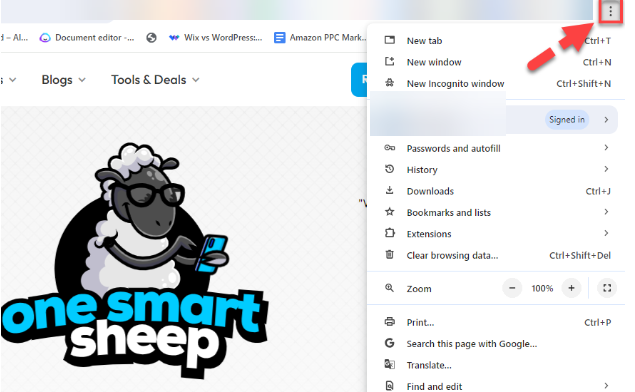This screenshot has height=392, width=635.
Task: Click the Wix vs WordPress bookmark icon
Action: pos(174,38)
